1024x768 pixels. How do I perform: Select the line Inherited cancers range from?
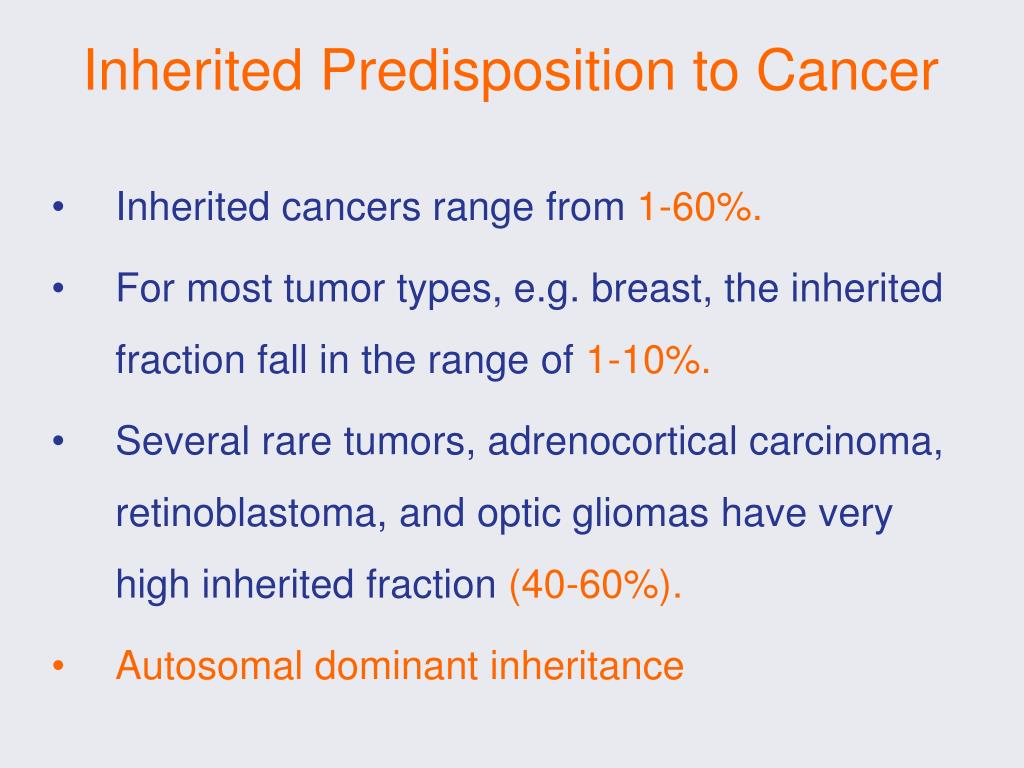(370, 207)
